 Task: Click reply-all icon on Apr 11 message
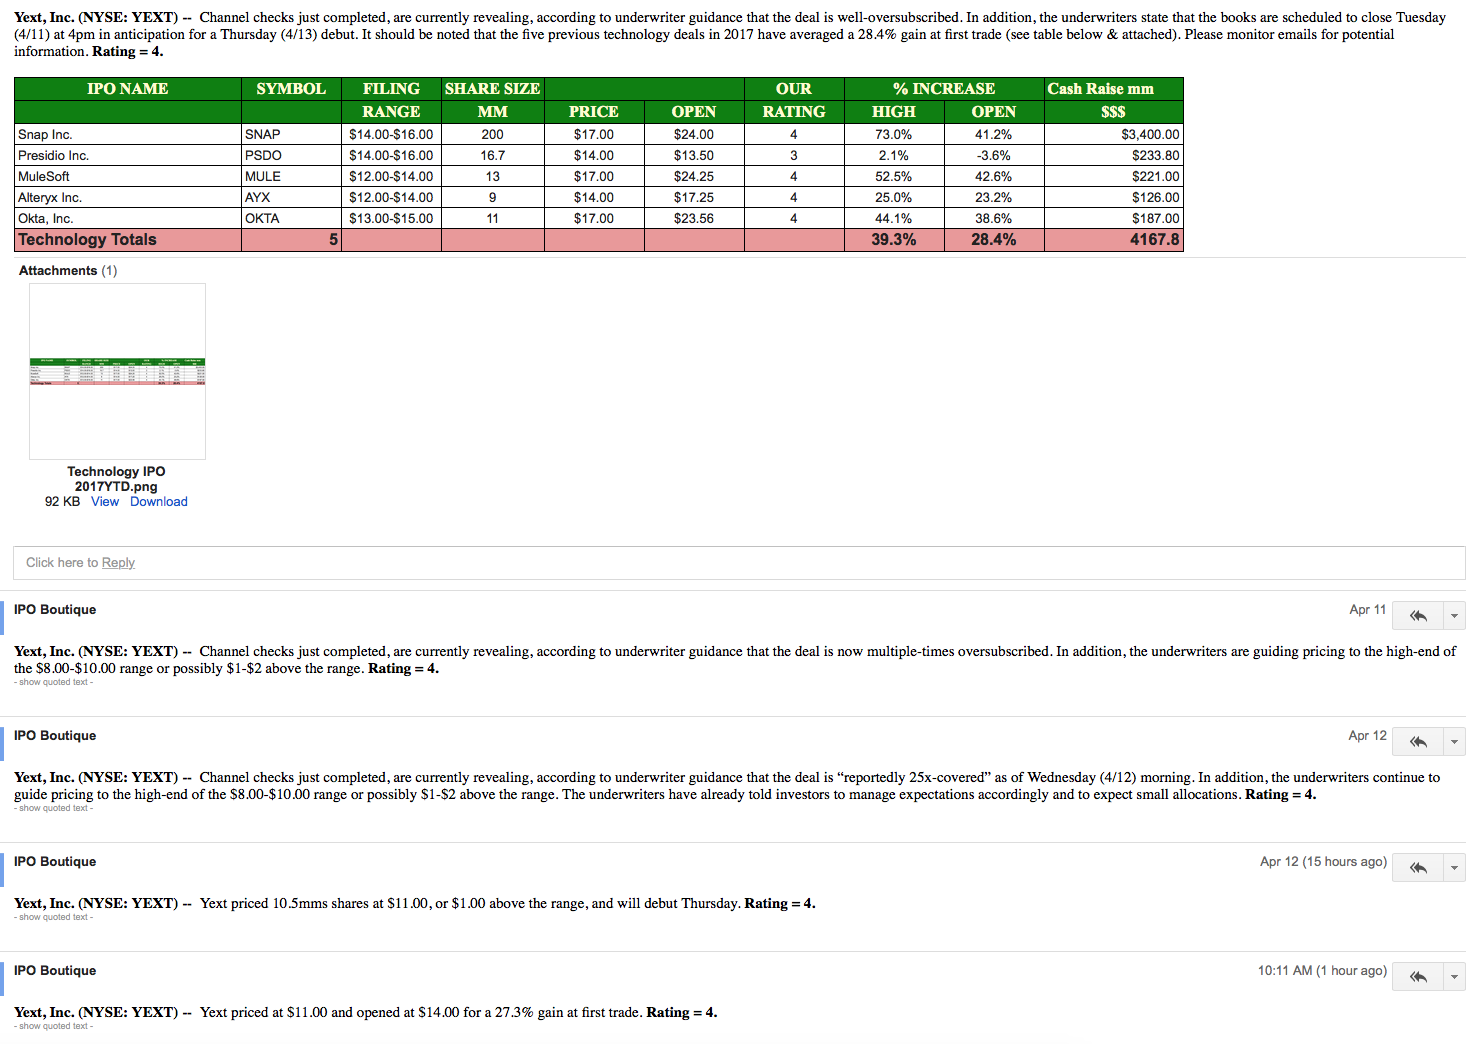pos(1417,615)
